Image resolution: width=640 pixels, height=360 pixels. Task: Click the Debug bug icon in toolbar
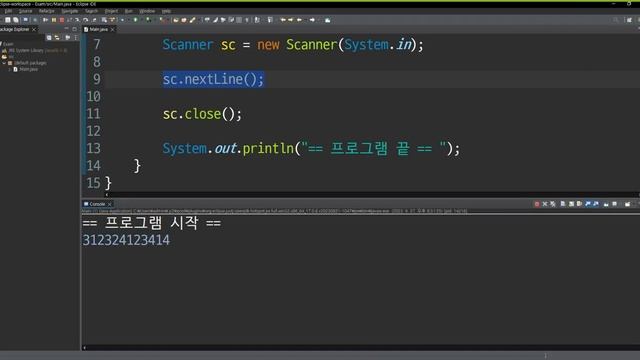(x=122, y=20)
